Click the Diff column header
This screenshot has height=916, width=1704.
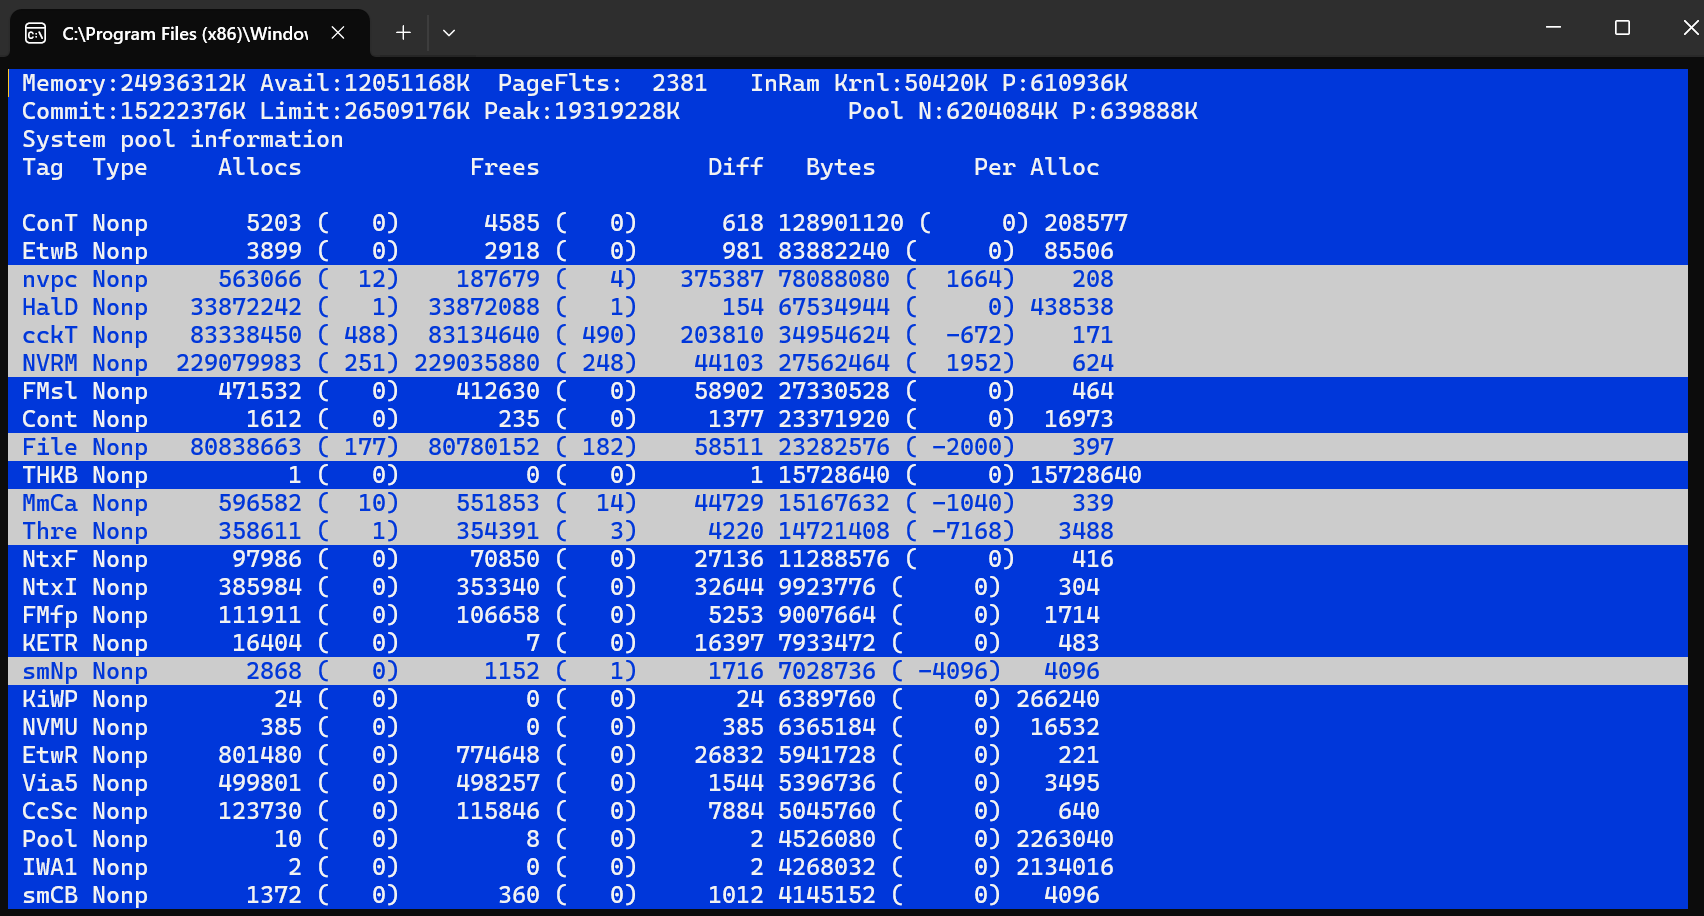point(736,167)
